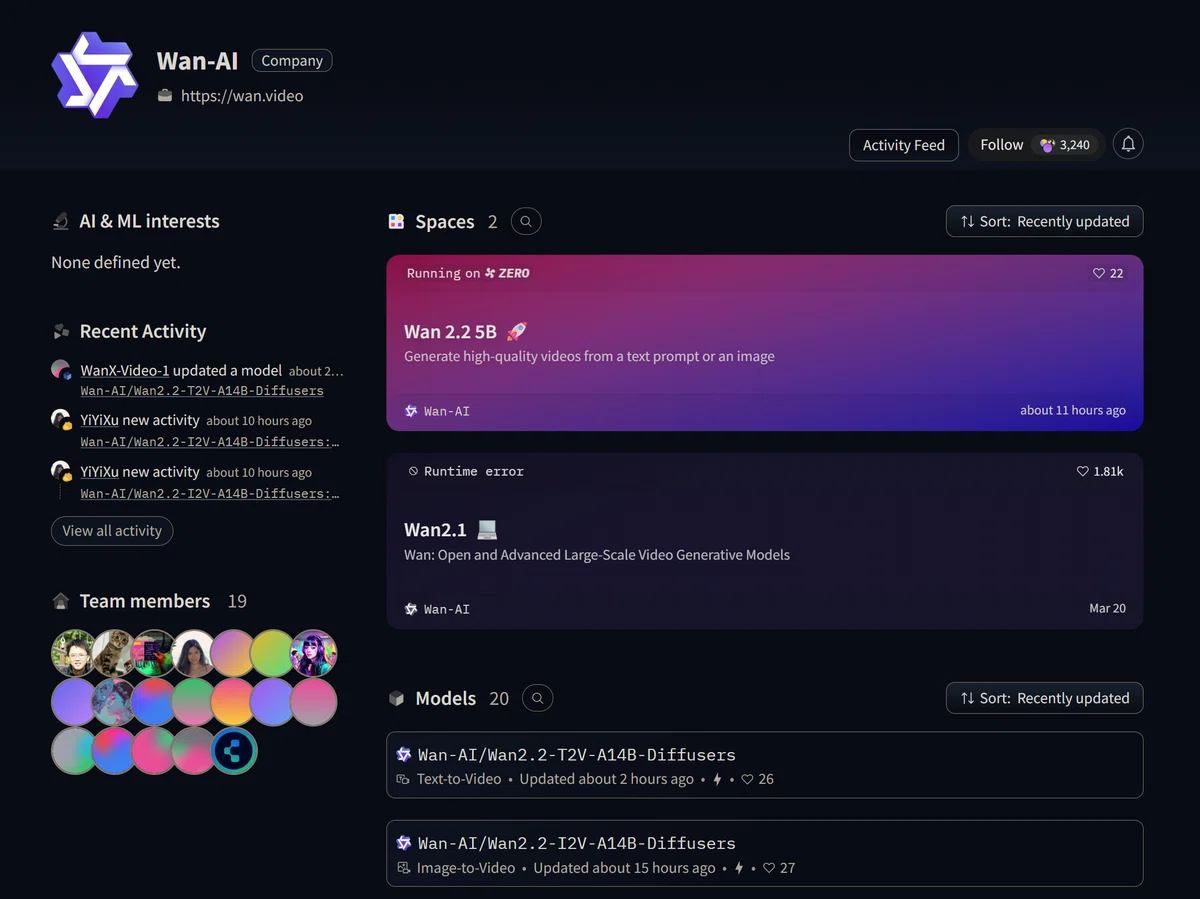Click the Runtime error status icon
This screenshot has width=1200, height=899.
tap(413, 471)
